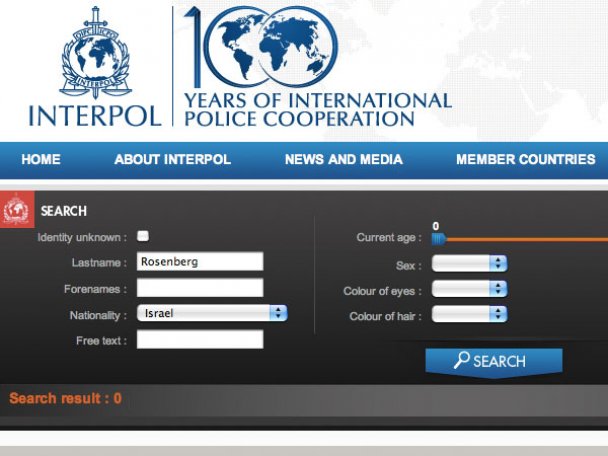Open the Colour of eyes dropdown

tap(469, 289)
